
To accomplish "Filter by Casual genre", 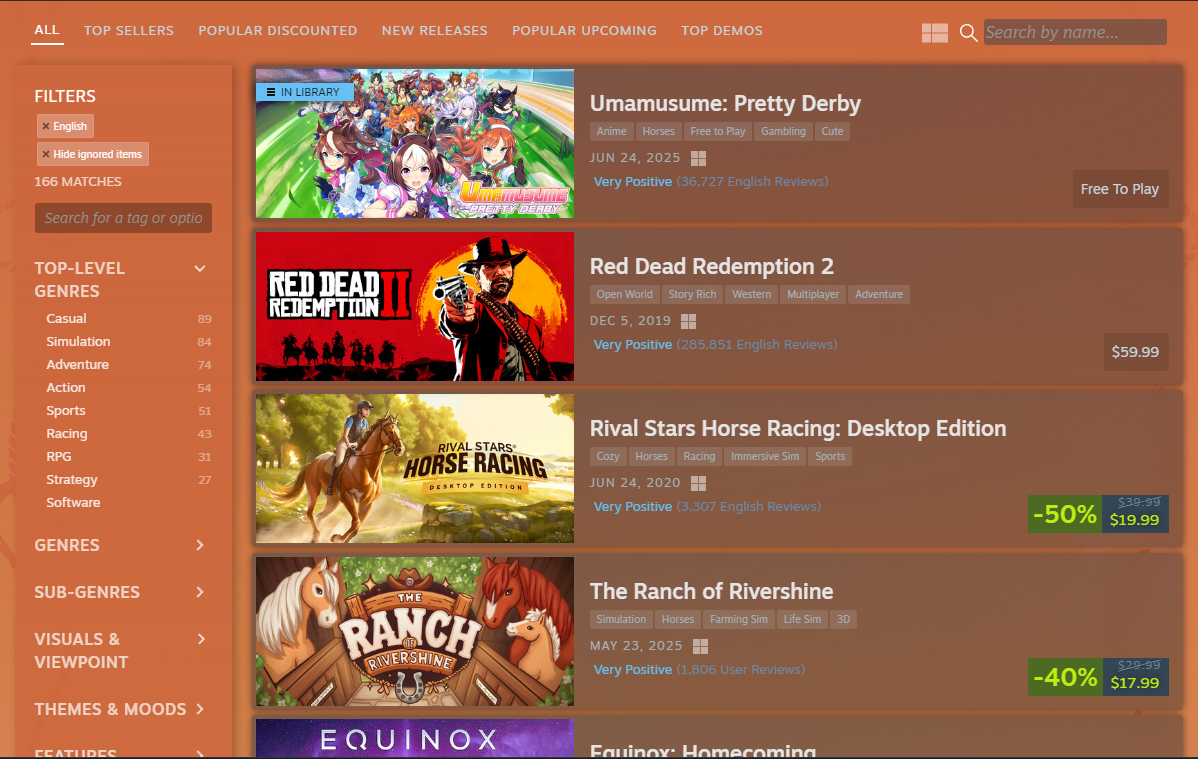I will point(66,319).
